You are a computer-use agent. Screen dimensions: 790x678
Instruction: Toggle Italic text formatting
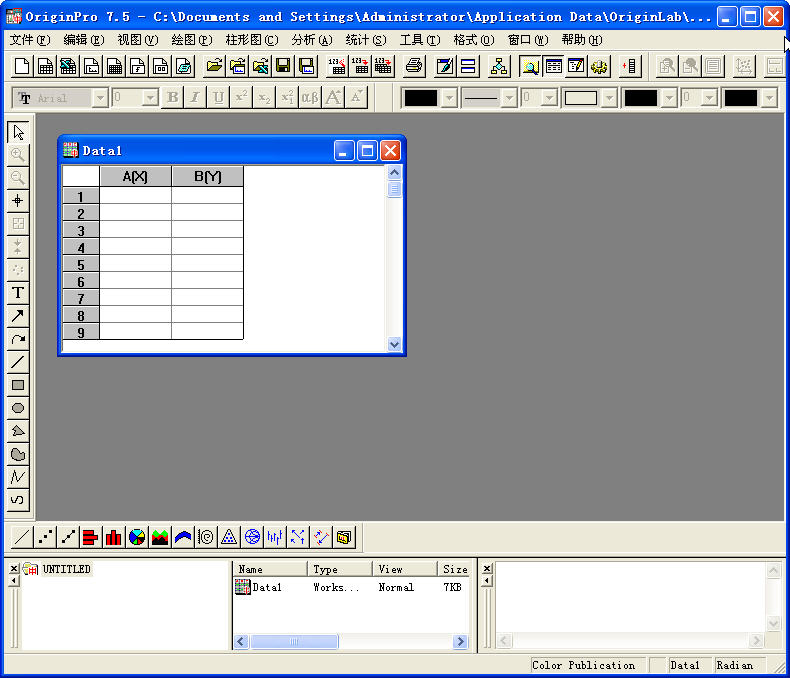(195, 98)
